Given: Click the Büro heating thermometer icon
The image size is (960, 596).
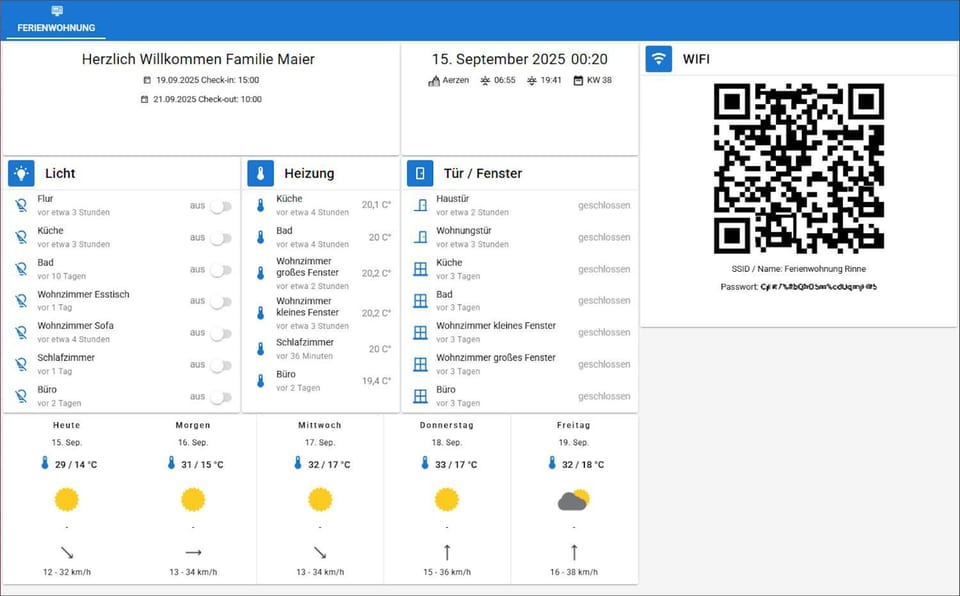Looking at the screenshot, I should tap(261, 381).
